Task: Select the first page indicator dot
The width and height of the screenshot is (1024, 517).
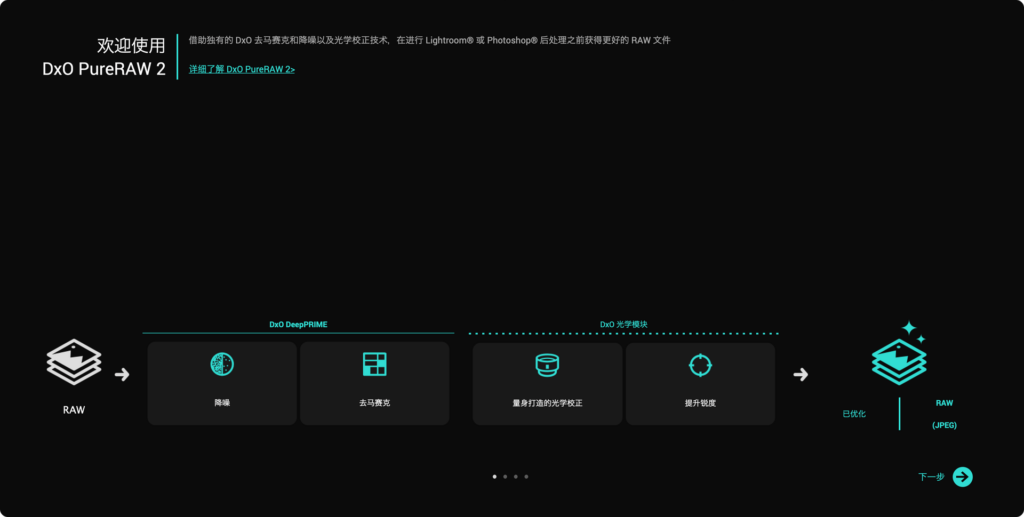Action: pos(494,477)
